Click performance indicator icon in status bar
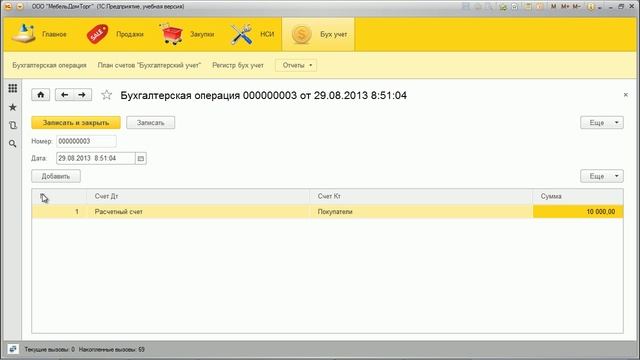This screenshot has width=640, height=360. pyautogui.click(x=13, y=349)
